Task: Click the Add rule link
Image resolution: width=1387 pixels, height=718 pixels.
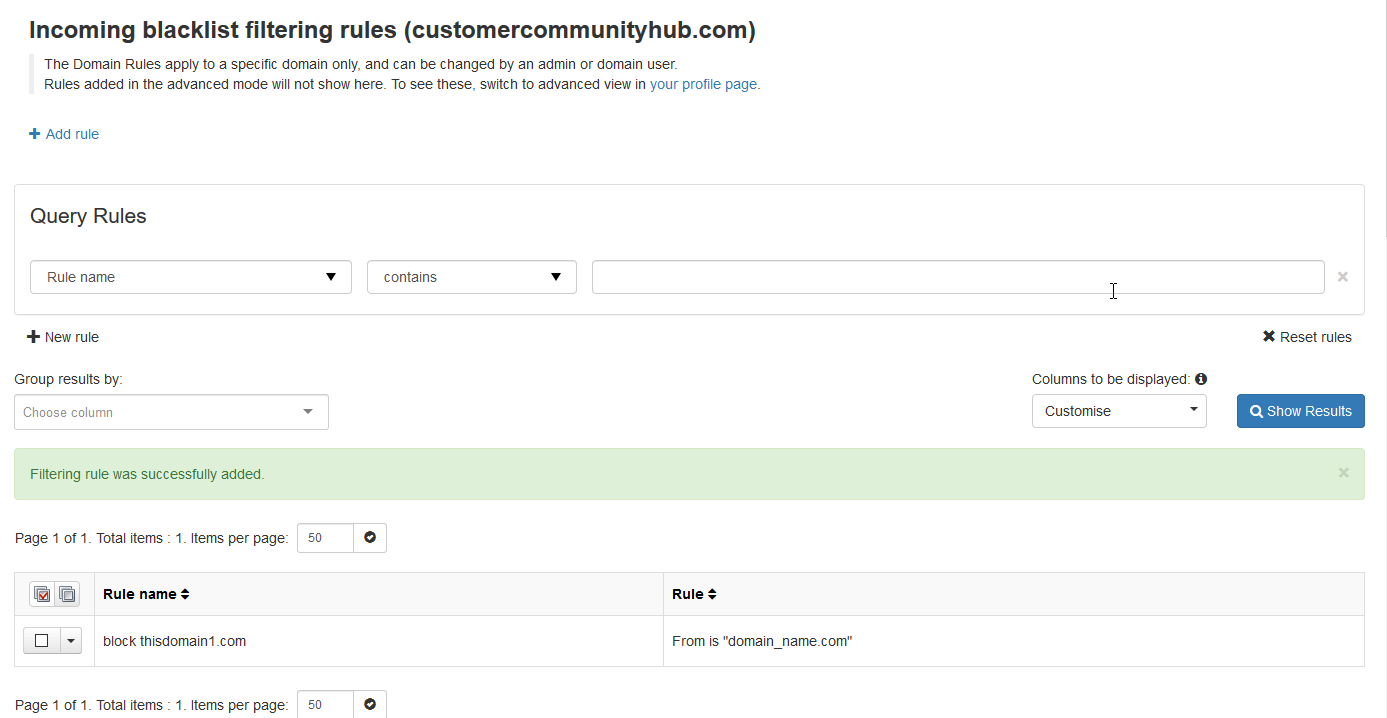Action: point(64,134)
